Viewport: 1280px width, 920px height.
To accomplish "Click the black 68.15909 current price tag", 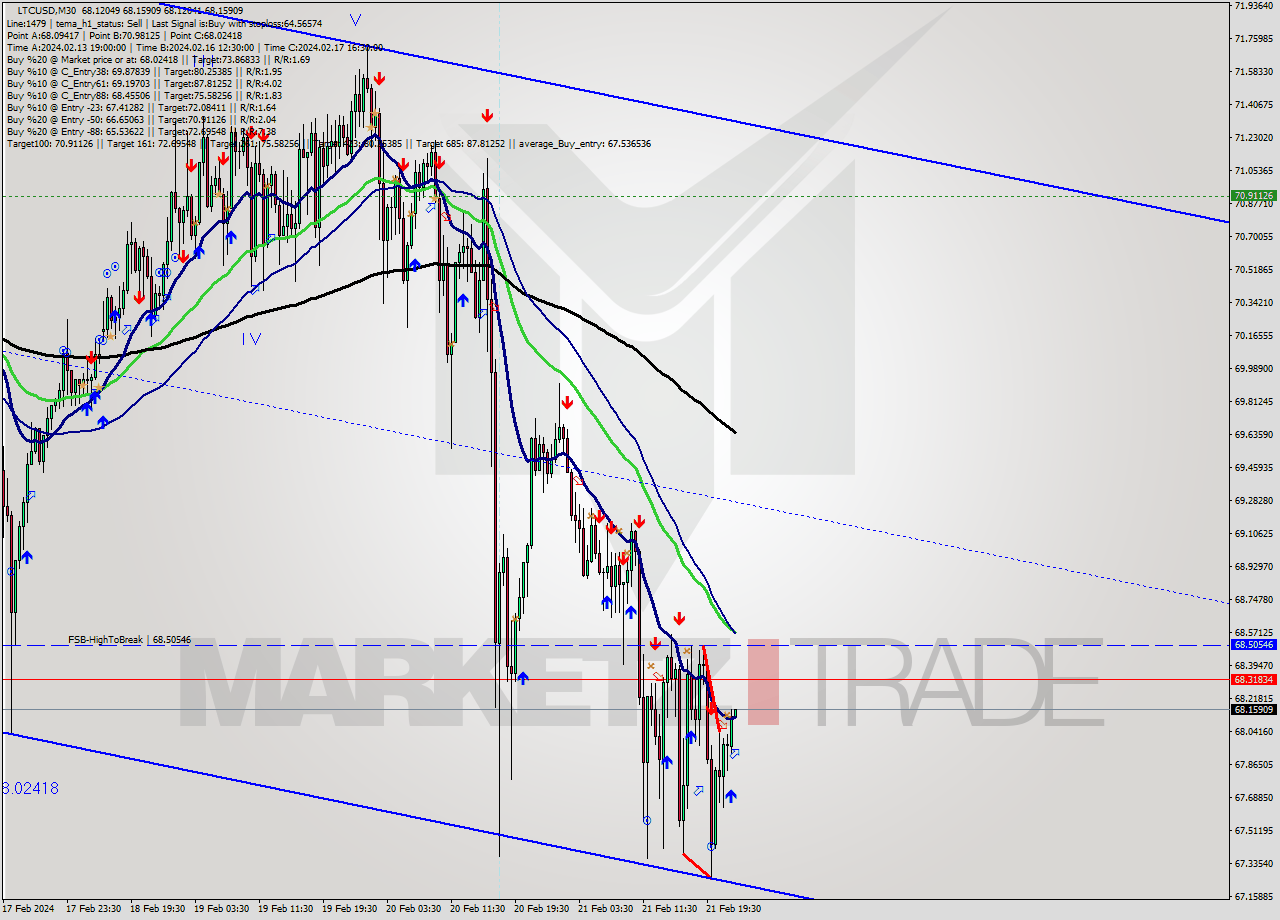I will tap(1254, 709).
